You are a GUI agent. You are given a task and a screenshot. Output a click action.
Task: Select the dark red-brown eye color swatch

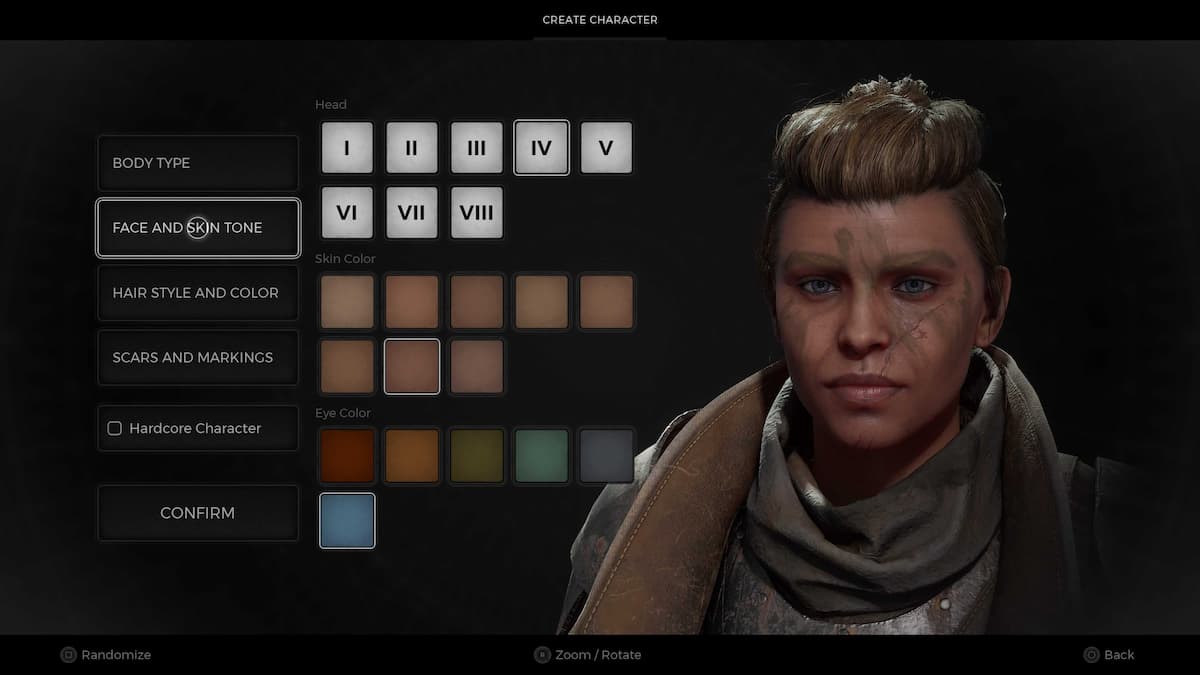(347, 456)
